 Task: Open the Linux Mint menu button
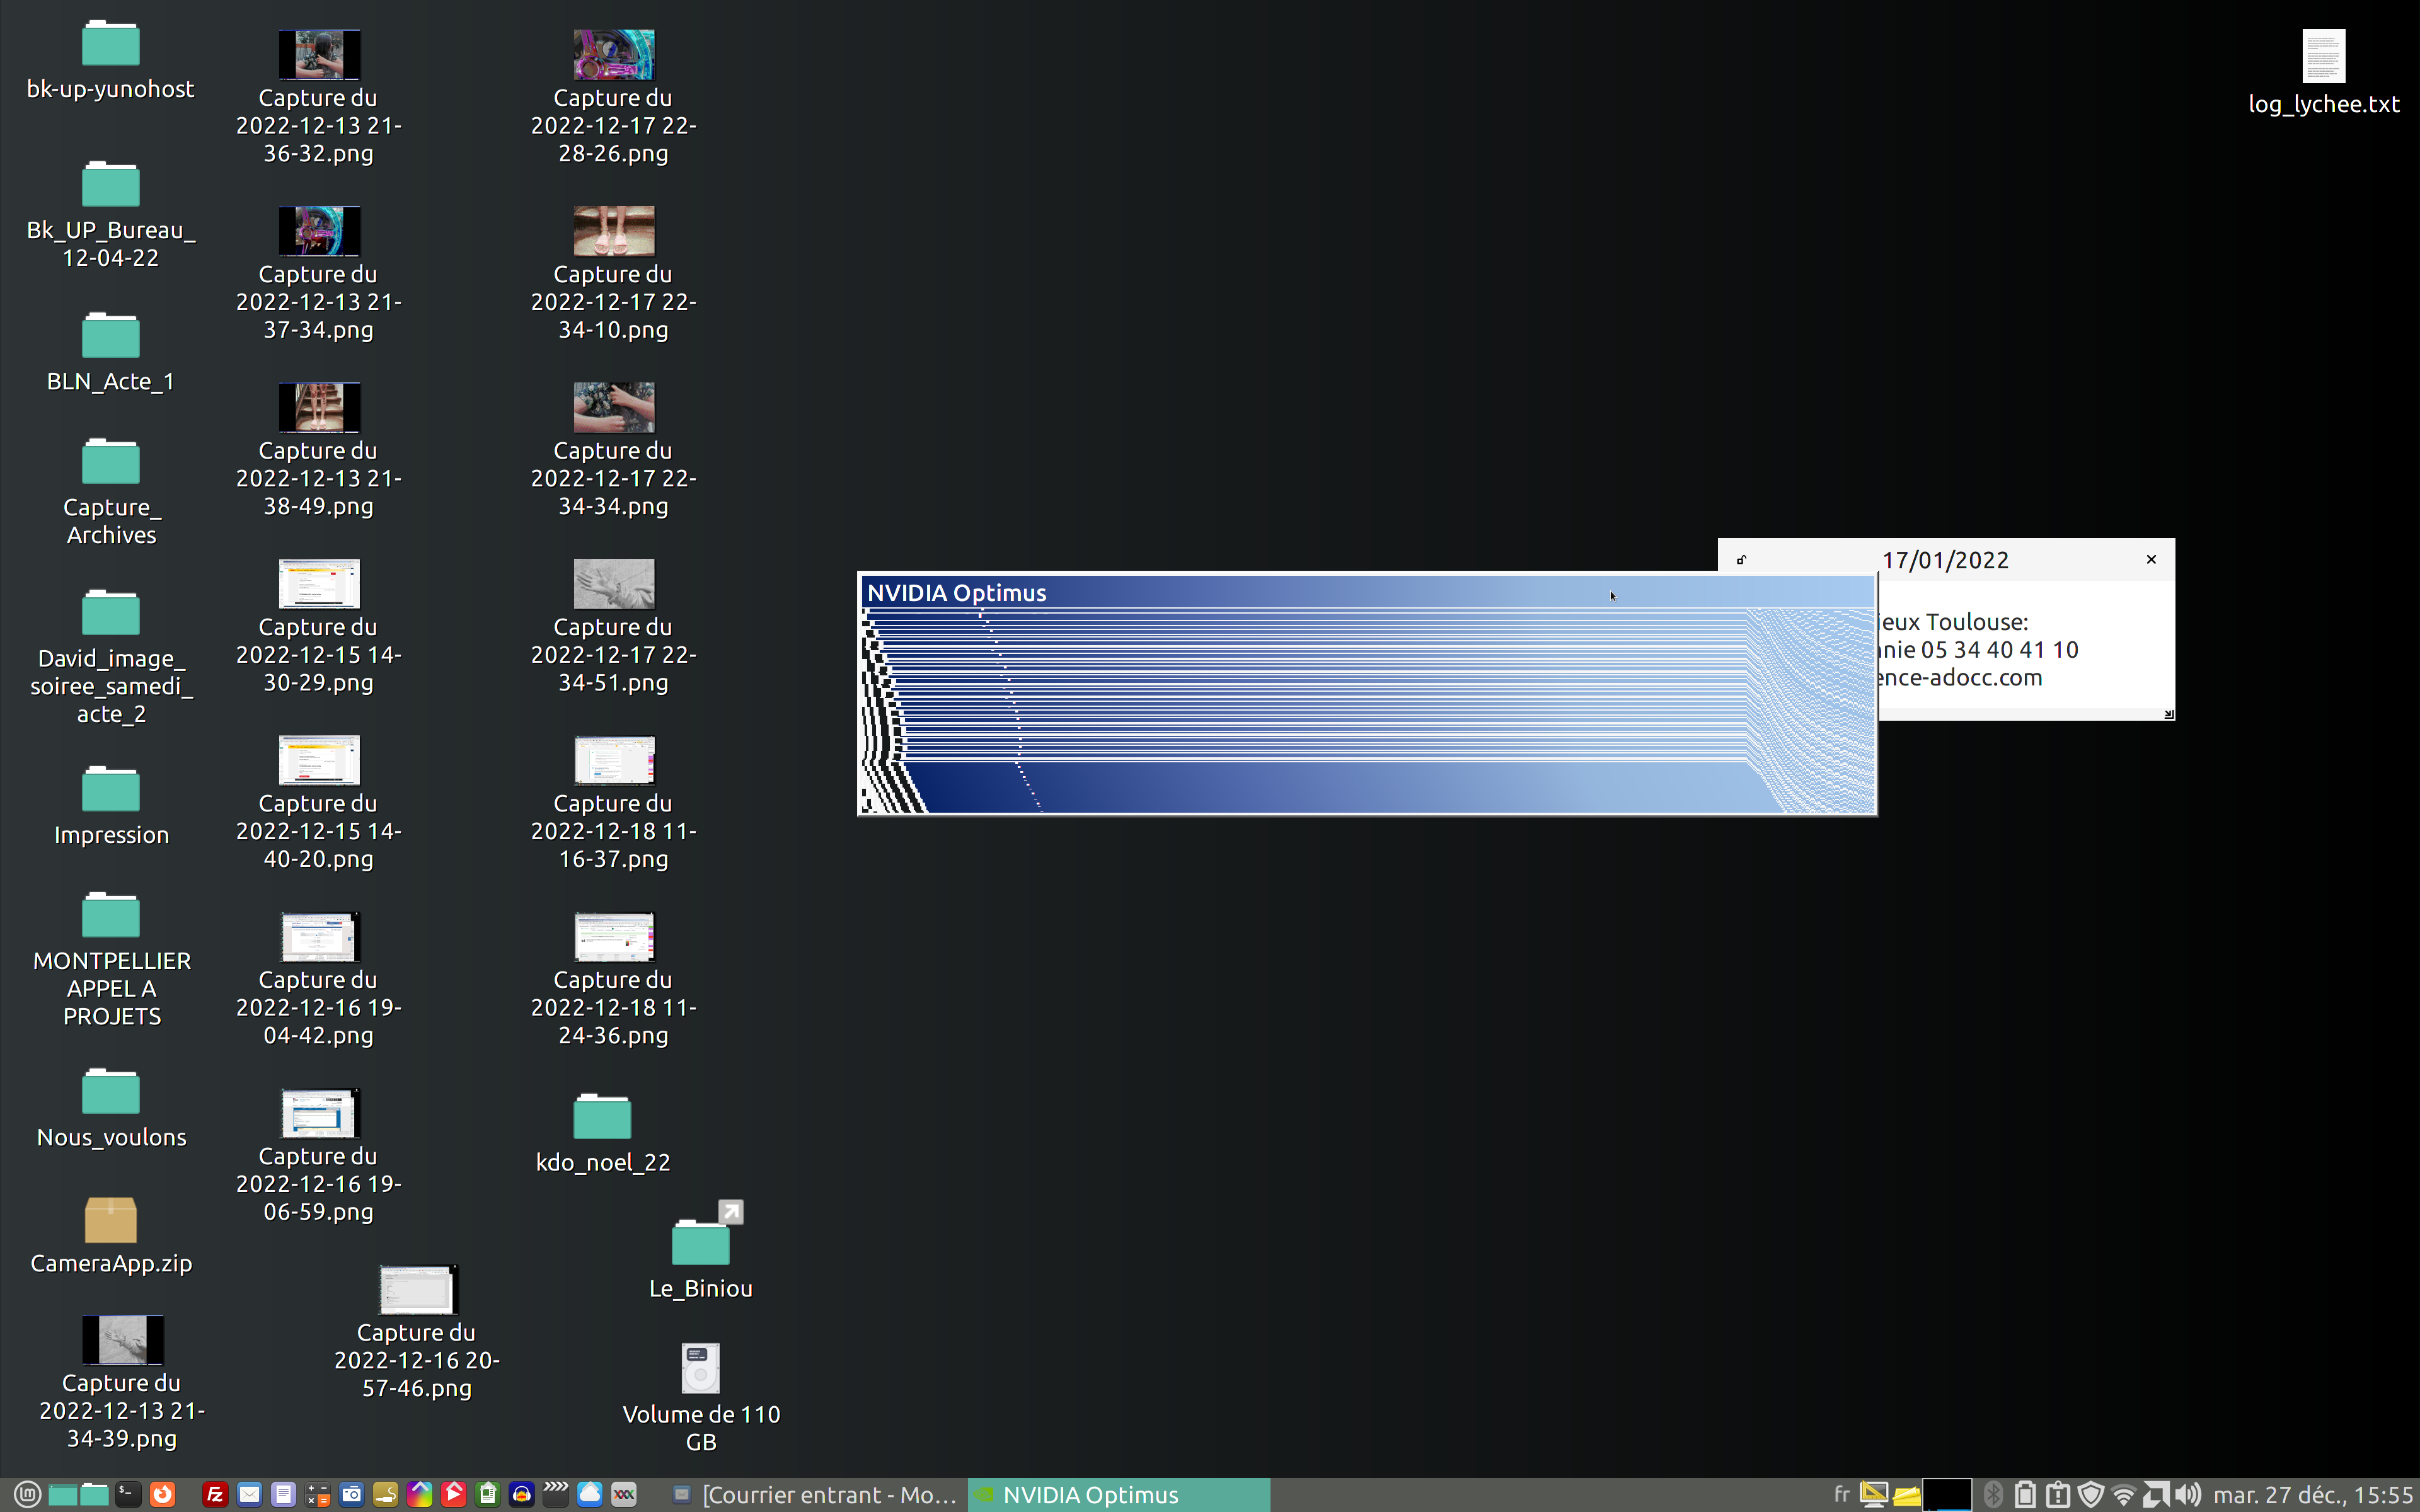point(27,1494)
